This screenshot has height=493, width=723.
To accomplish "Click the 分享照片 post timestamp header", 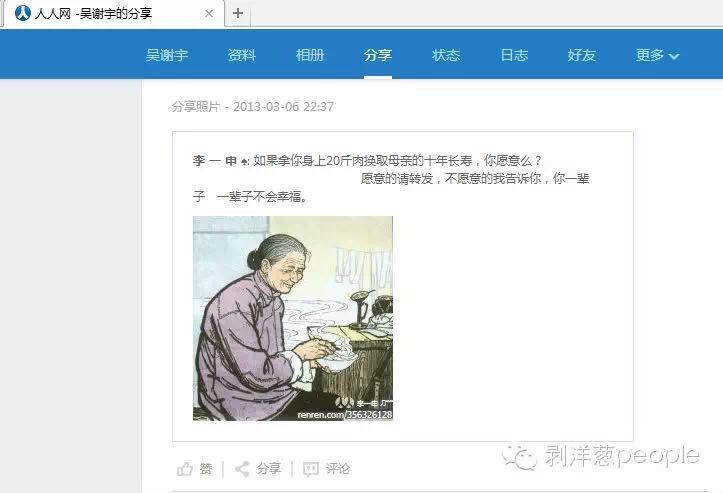I will [x=253, y=107].
